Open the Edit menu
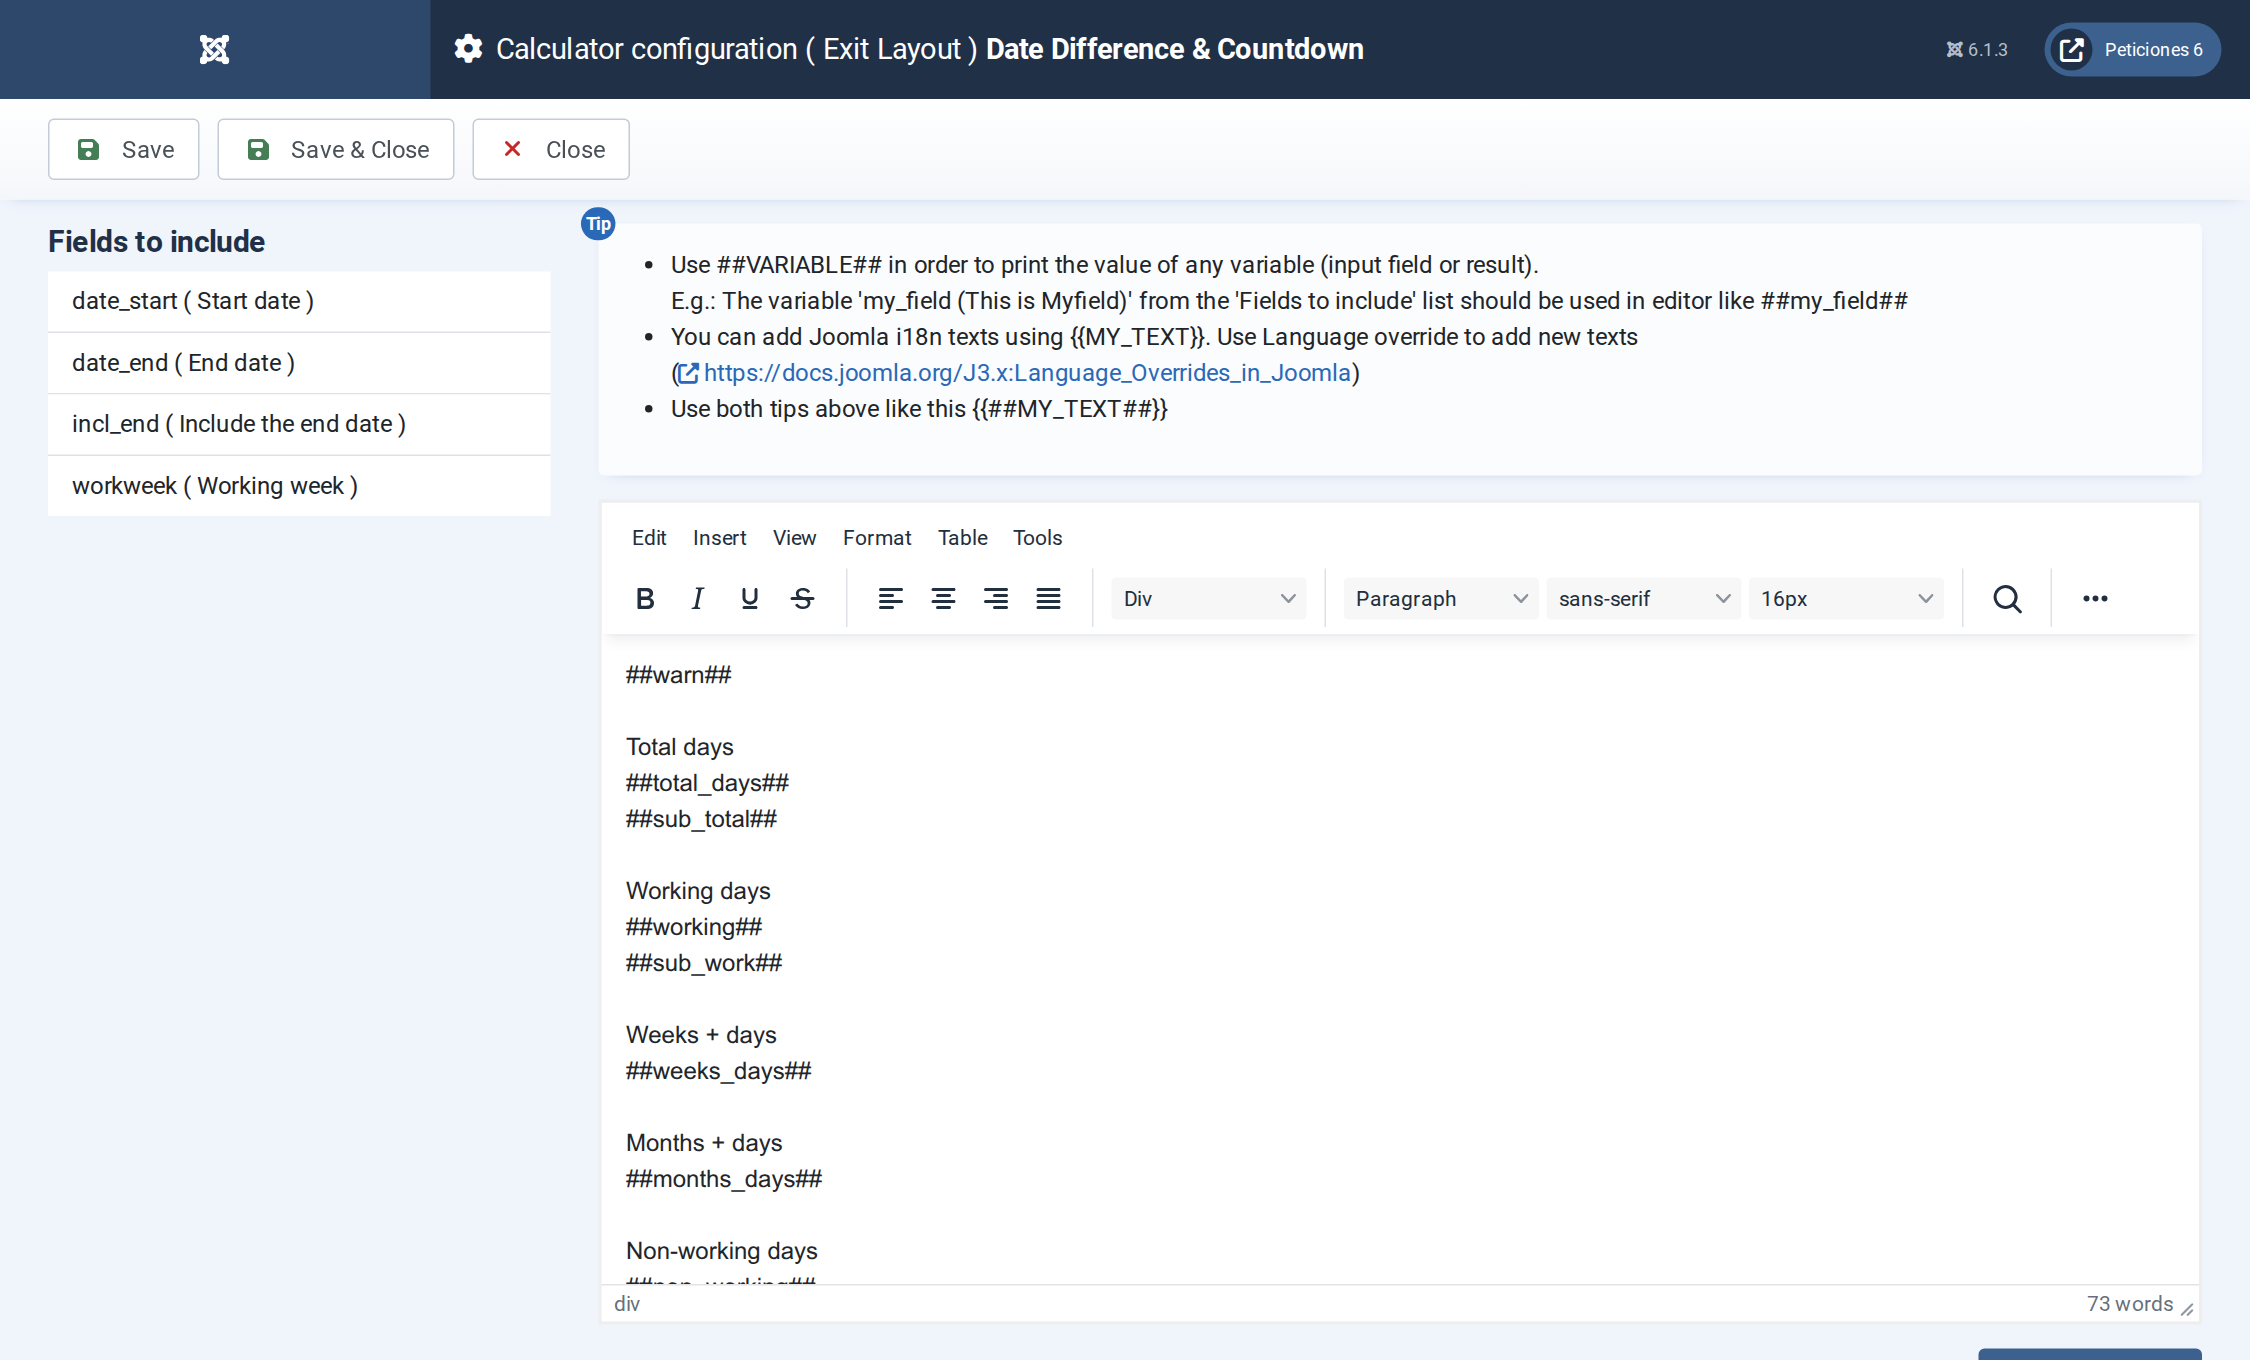 (x=649, y=537)
